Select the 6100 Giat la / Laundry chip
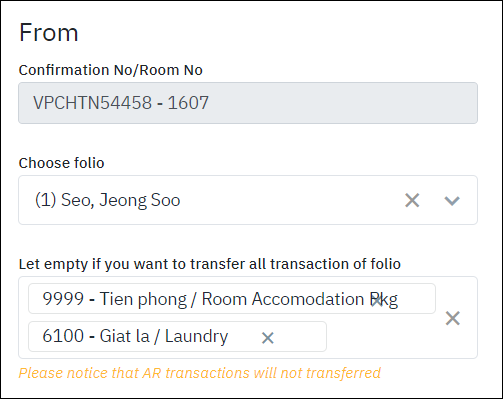The width and height of the screenshot is (503, 399). coord(177,336)
